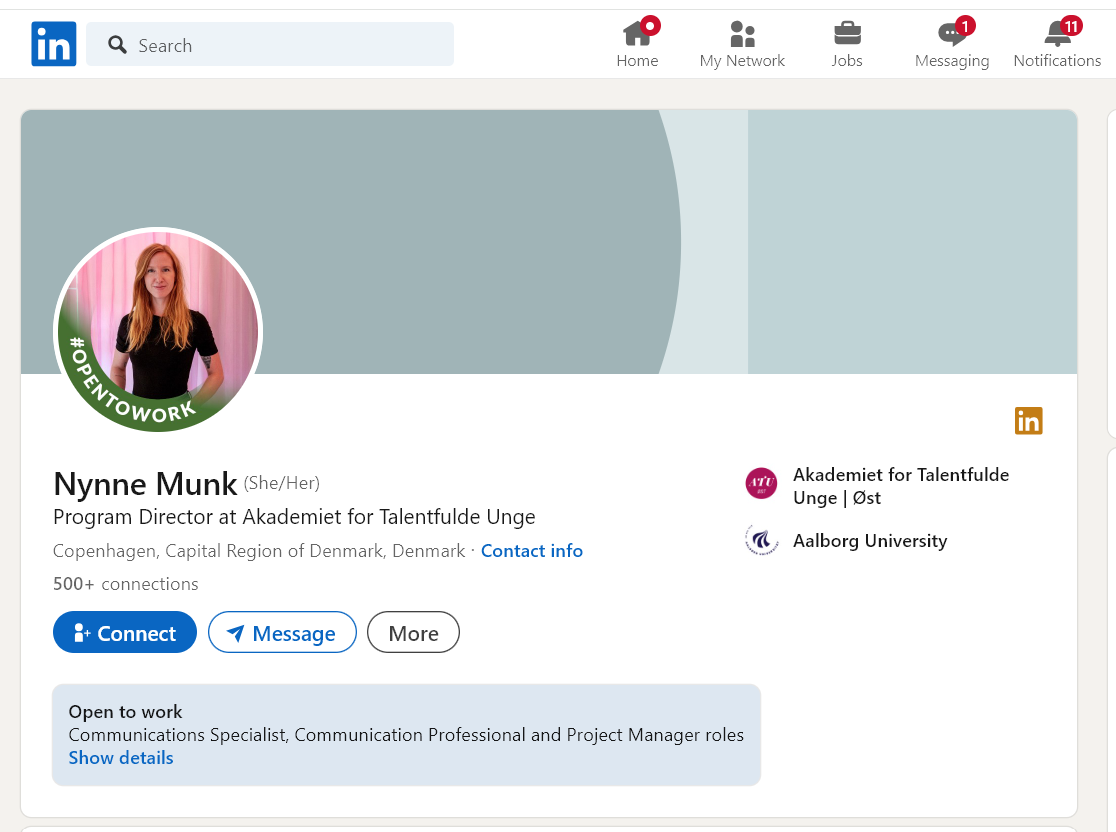Screen dimensions: 1116x832
Task: Click the gold LinkedIn premium badge icon
Action: (x=1028, y=421)
